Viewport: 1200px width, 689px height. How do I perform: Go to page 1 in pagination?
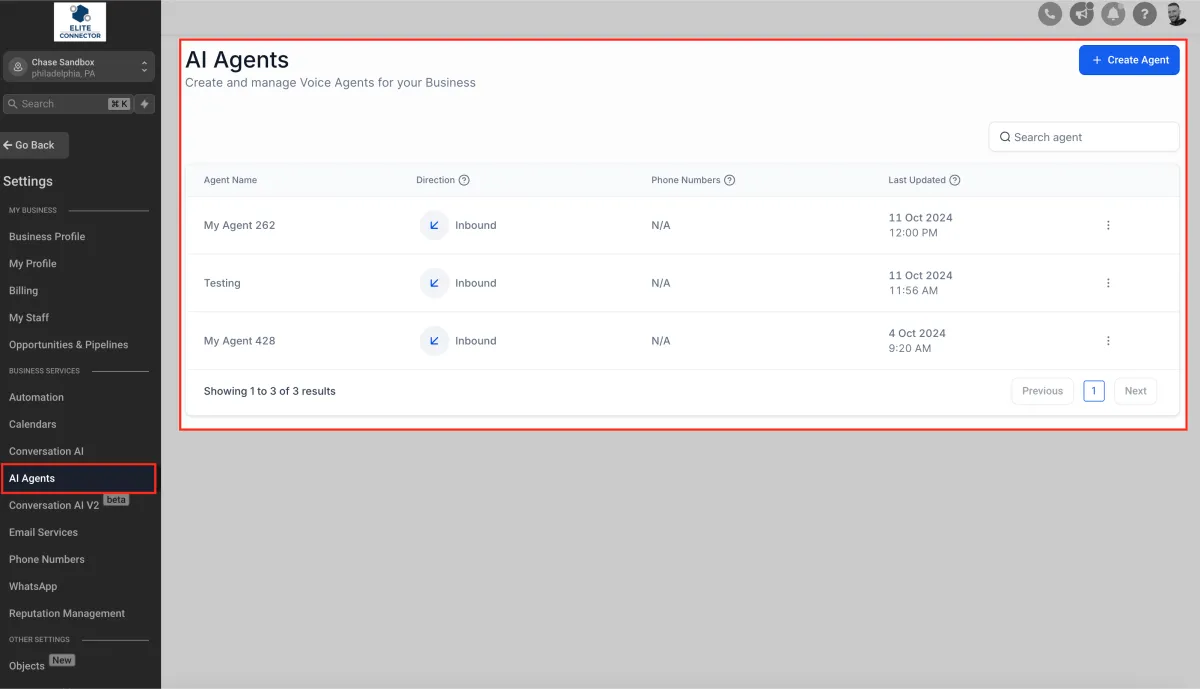pos(1094,391)
